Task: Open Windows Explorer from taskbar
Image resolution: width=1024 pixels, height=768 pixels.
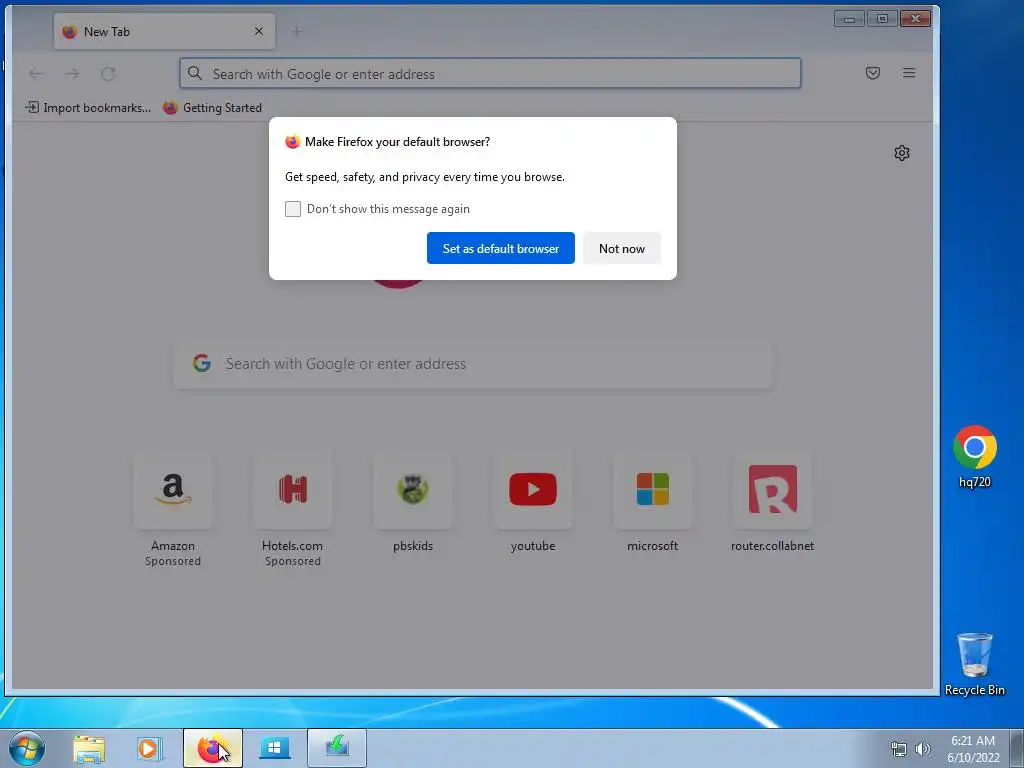Action: tap(89, 748)
